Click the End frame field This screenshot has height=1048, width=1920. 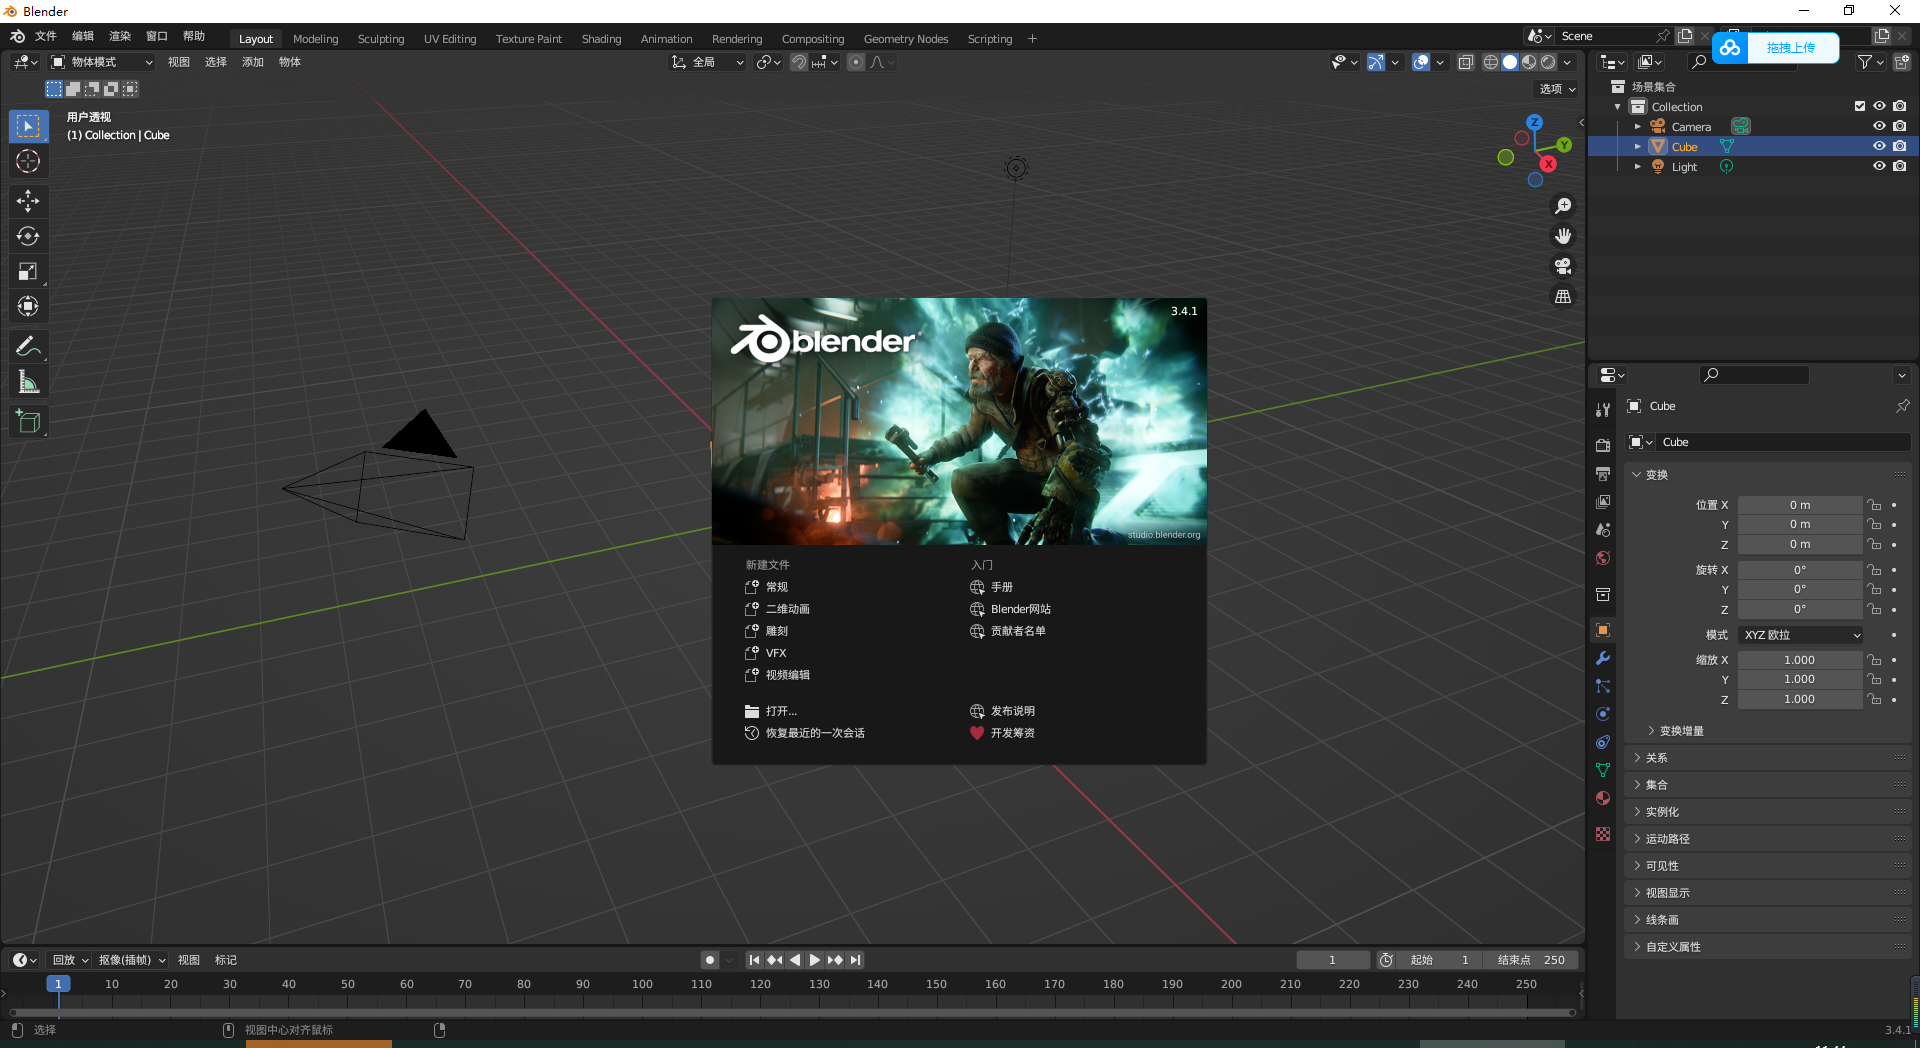pos(1531,960)
